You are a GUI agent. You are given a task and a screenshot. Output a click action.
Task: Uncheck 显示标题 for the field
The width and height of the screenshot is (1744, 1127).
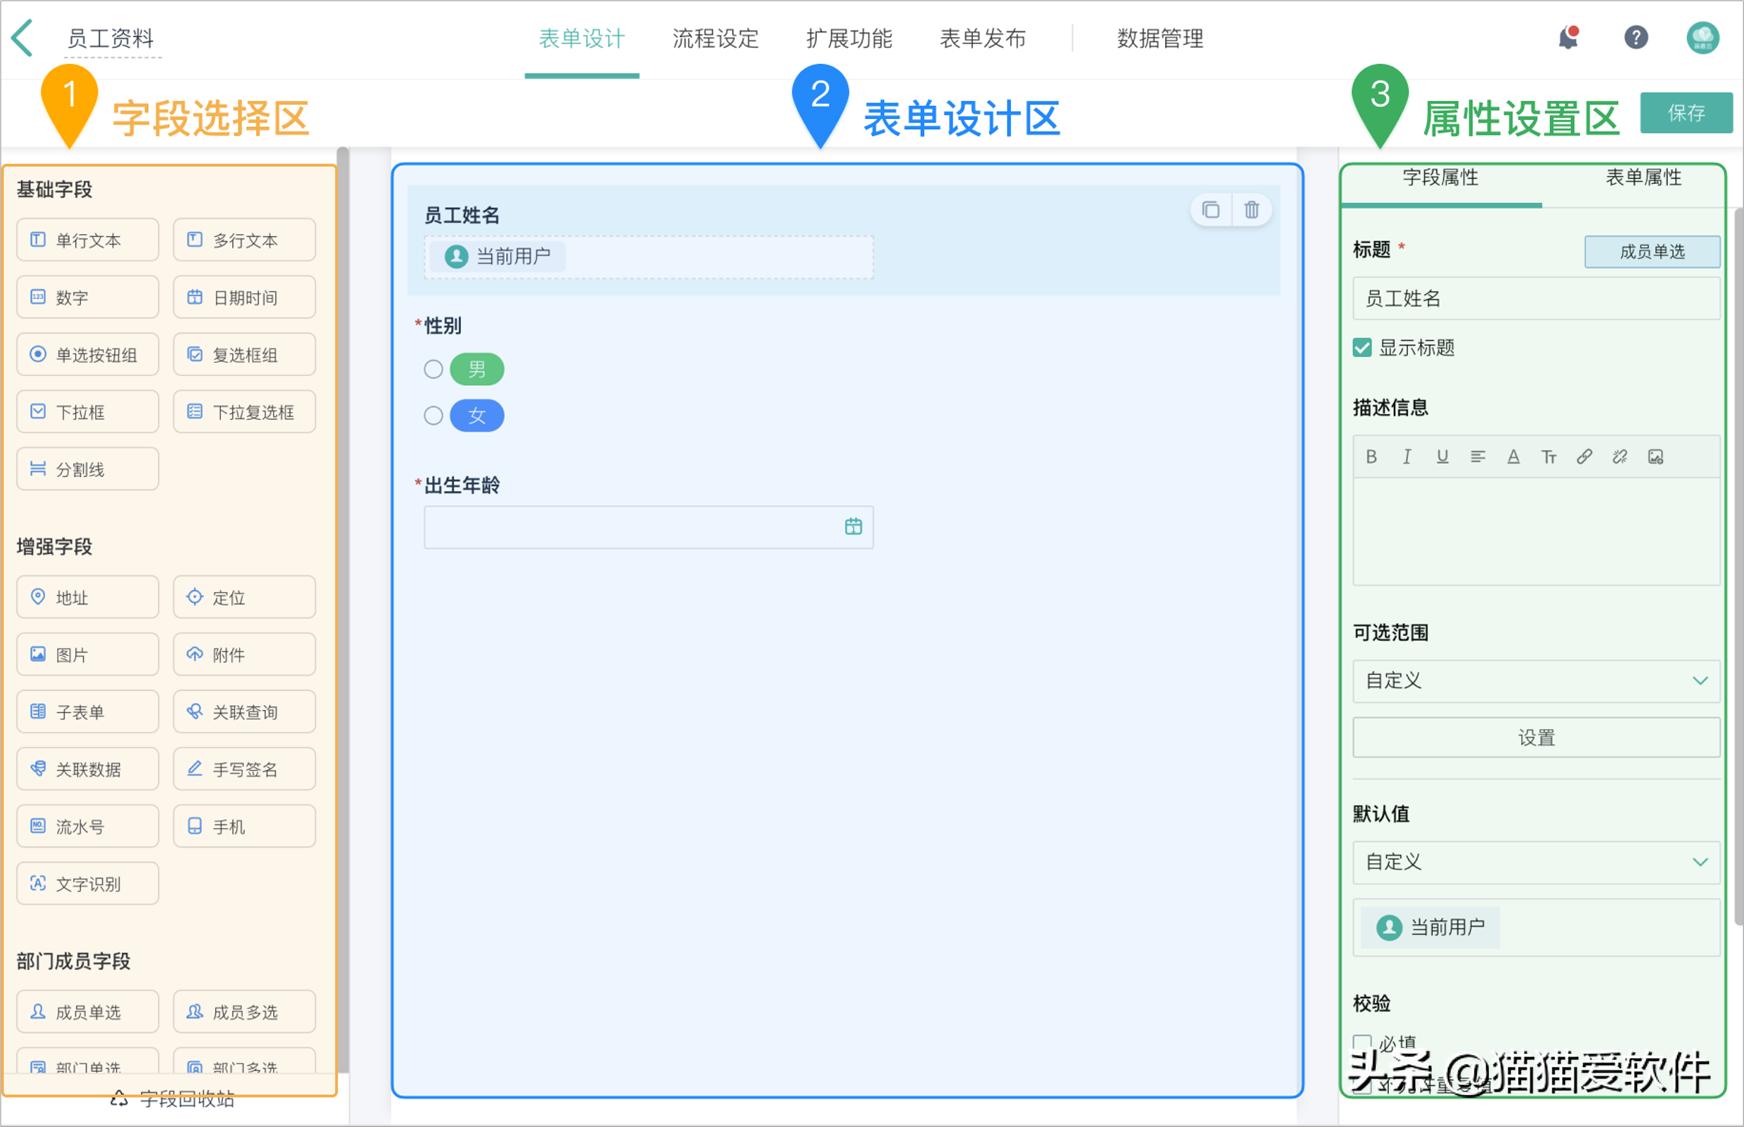click(x=1361, y=347)
